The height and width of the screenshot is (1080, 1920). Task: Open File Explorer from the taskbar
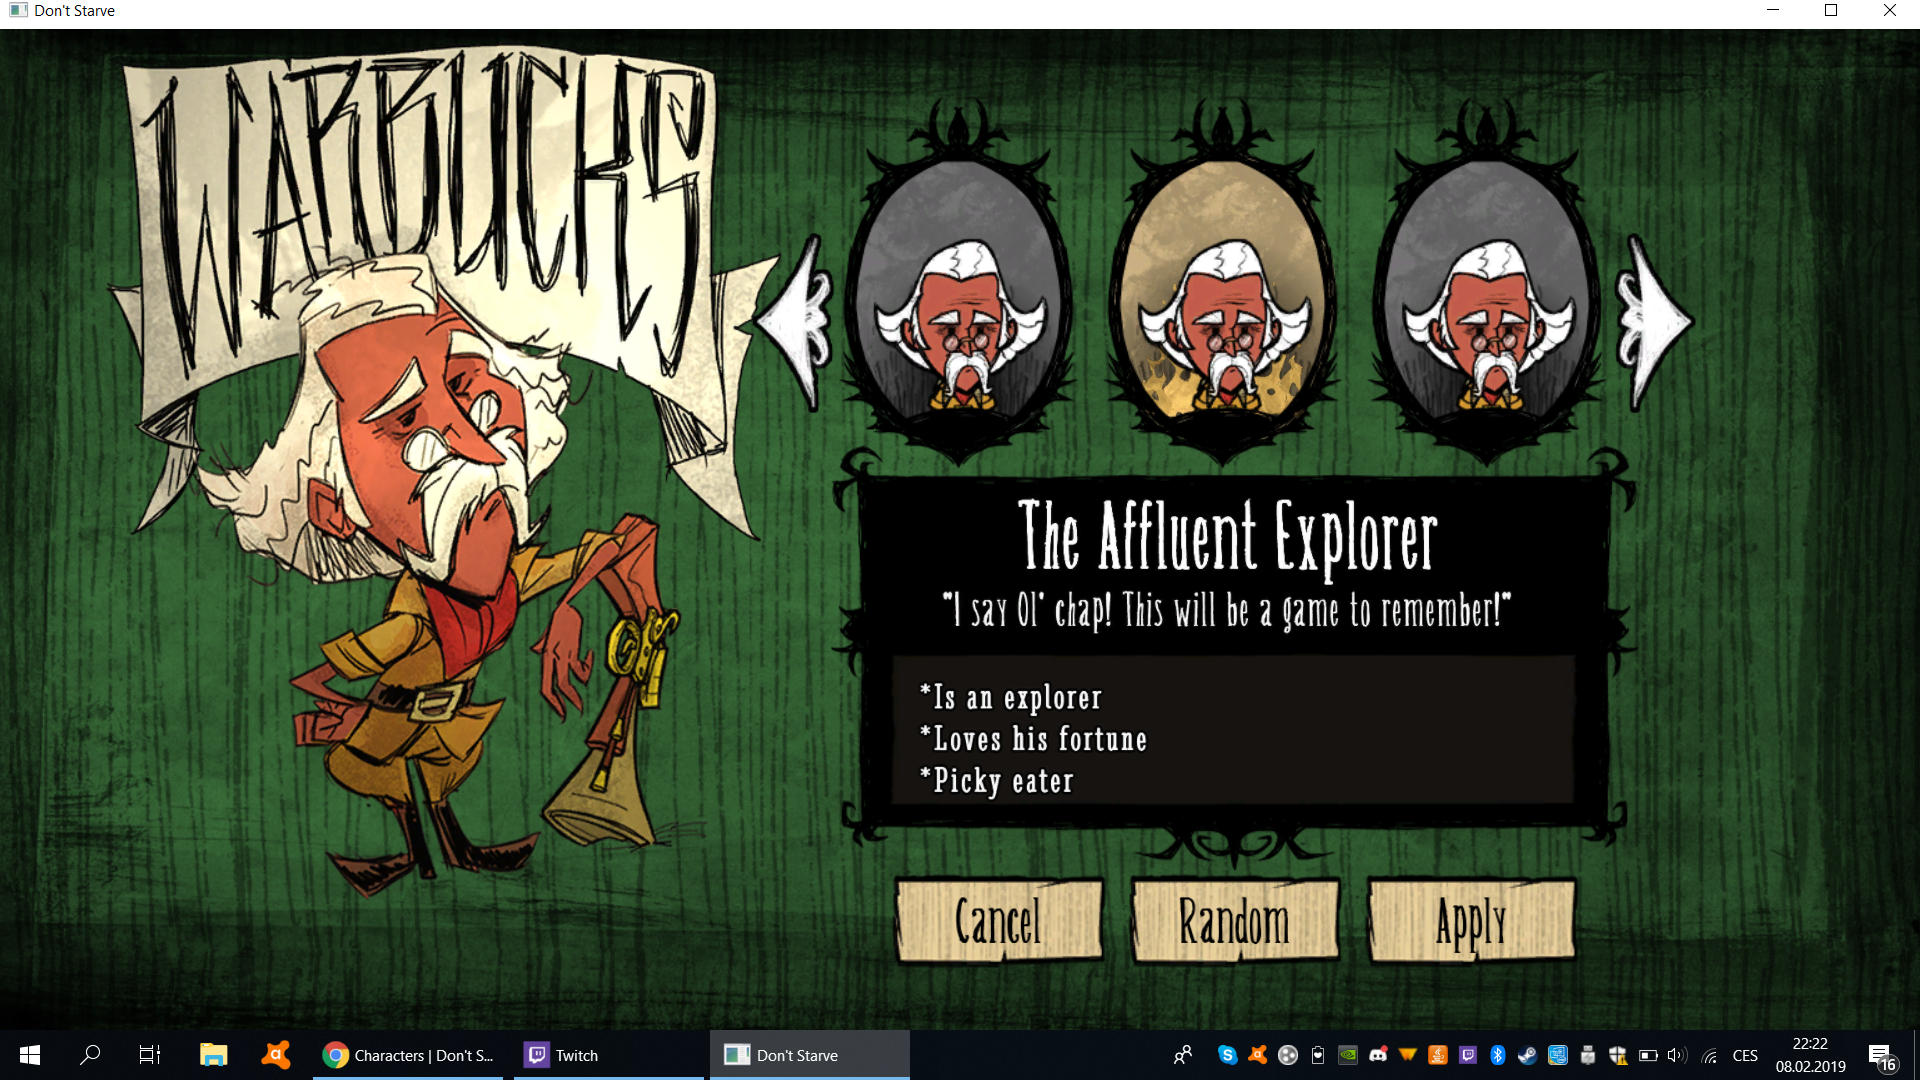coord(213,1055)
